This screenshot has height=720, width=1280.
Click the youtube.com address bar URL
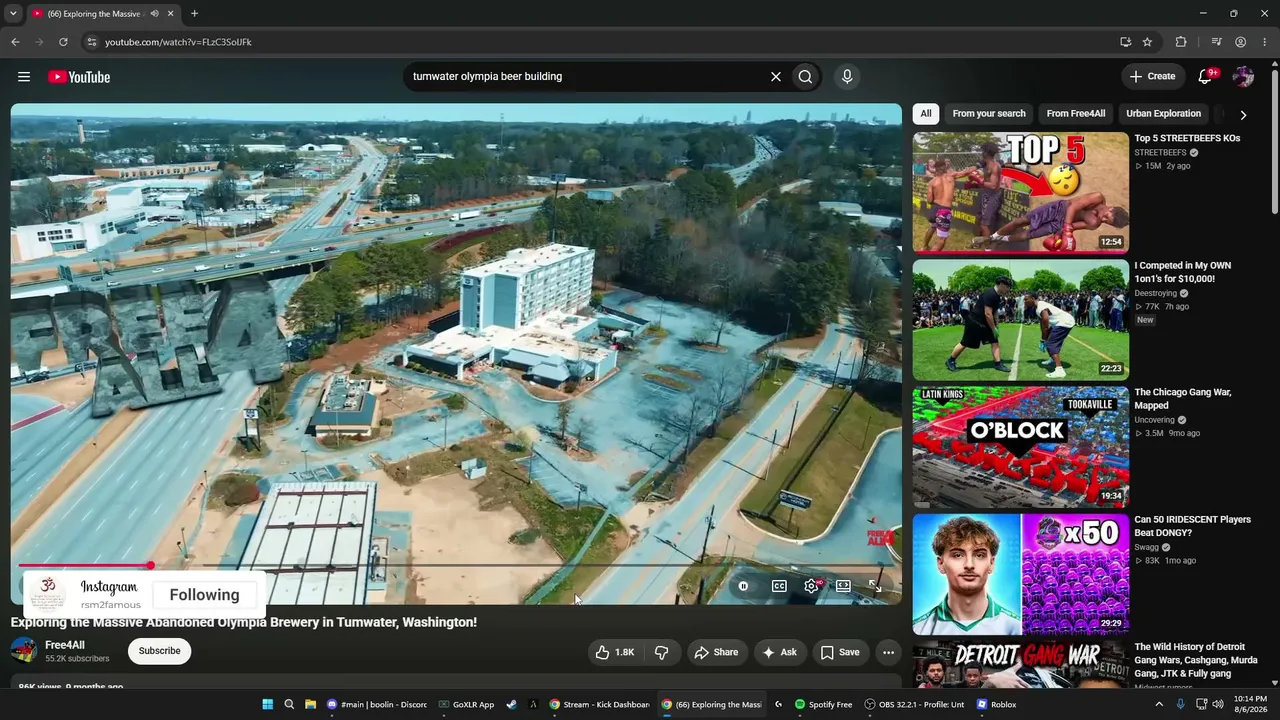[178, 42]
